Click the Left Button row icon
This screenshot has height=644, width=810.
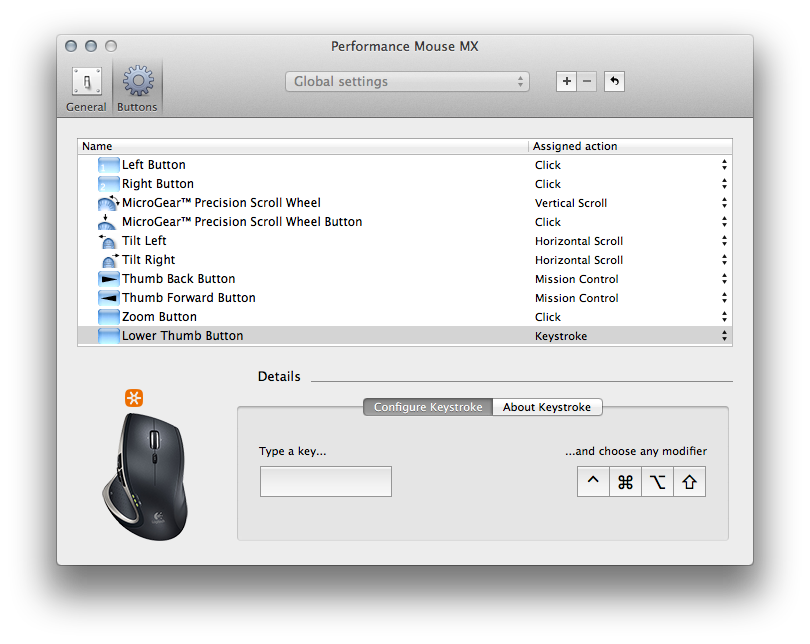[108, 165]
